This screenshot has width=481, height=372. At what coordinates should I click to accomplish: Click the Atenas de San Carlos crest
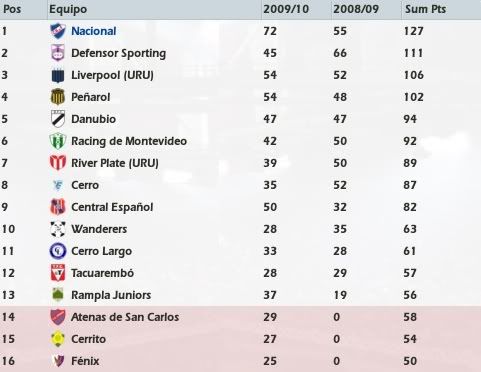pos(58,317)
